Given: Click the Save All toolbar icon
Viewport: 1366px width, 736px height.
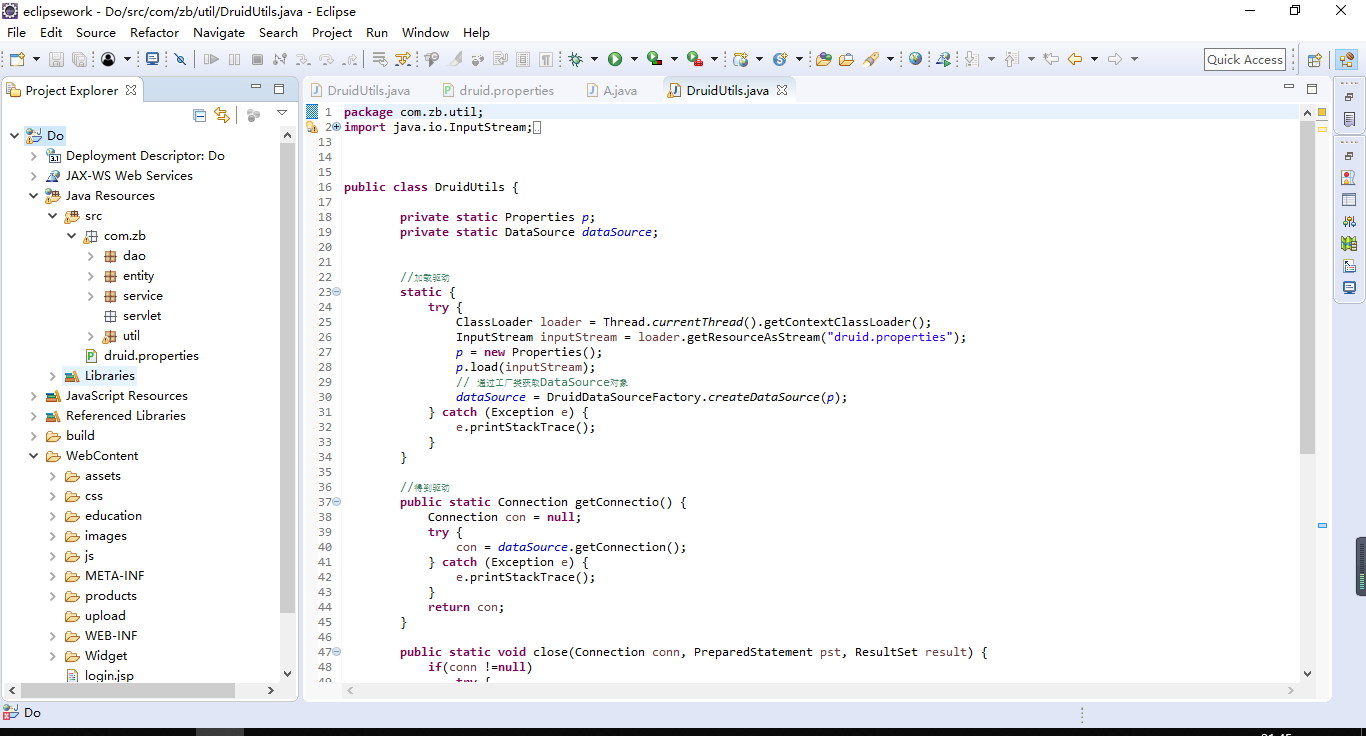Looking at the screenshot, I should [x=79, y=60].
